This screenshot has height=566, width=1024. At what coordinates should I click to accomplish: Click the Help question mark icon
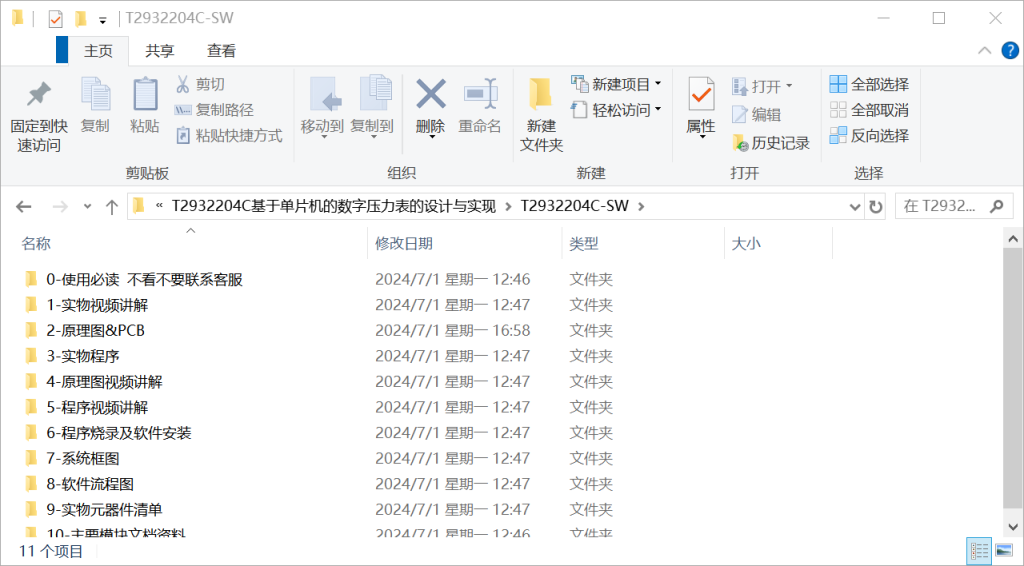pos(1010,50)
